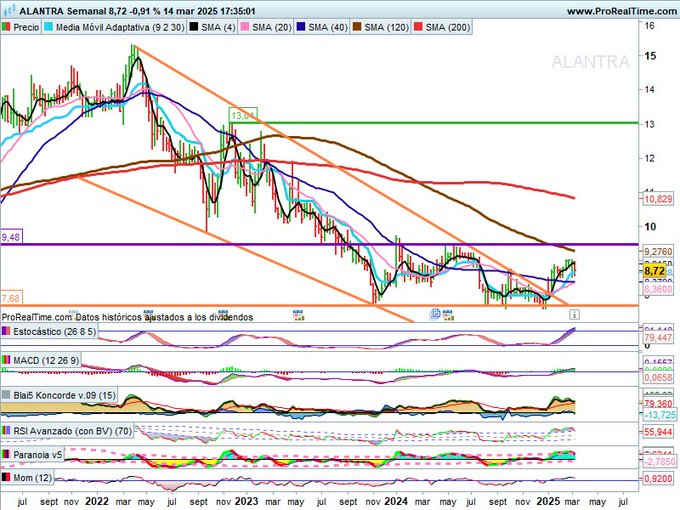Open the document event icon near 2024

[x=435, y=314]
